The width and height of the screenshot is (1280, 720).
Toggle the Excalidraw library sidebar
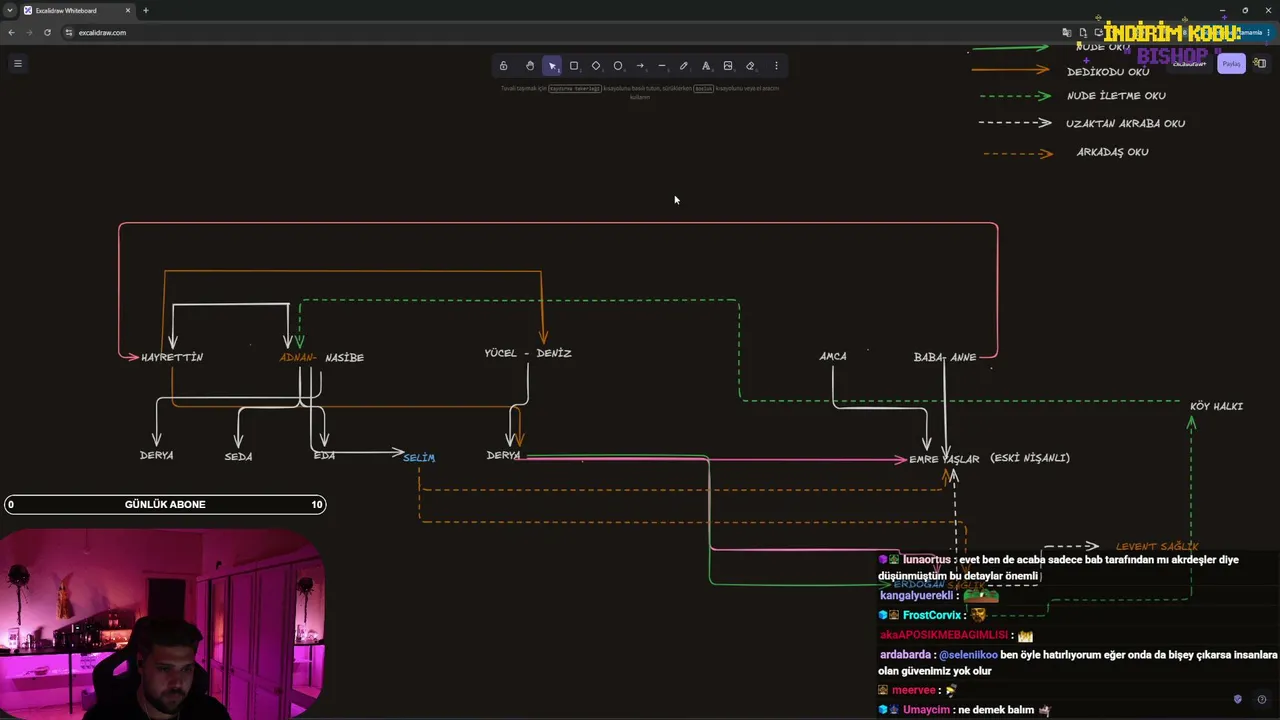click(1260, 63)
